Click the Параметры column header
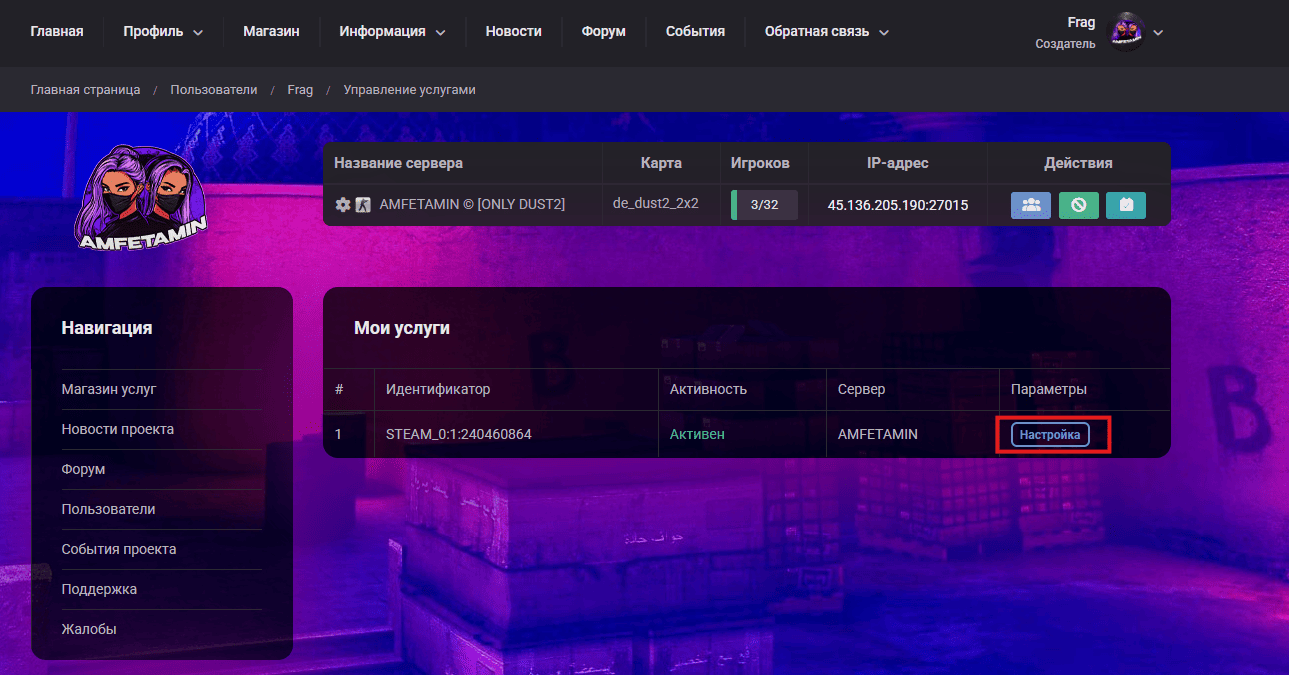The height and width of the screenshot is (675, 1289). click(1049, 389)
